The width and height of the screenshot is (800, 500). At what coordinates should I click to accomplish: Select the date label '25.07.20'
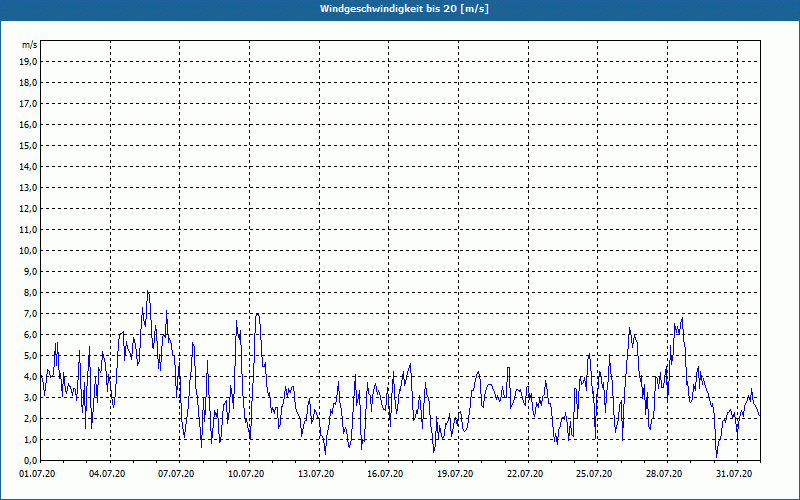[x=594, y=474]
